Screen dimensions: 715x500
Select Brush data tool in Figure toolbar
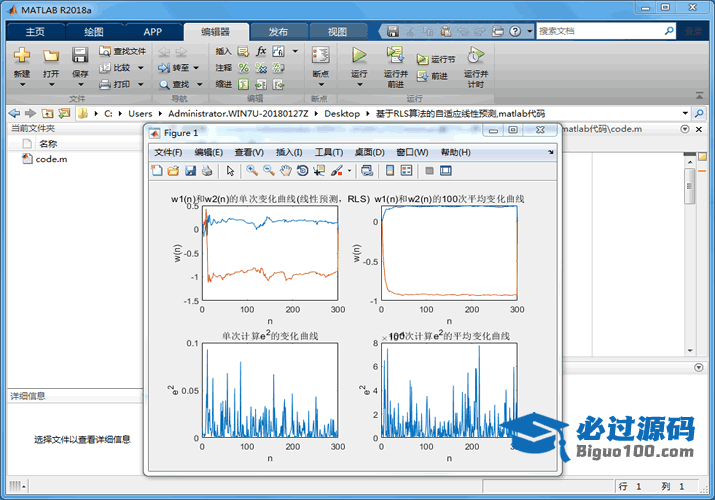tap(337, 170)
